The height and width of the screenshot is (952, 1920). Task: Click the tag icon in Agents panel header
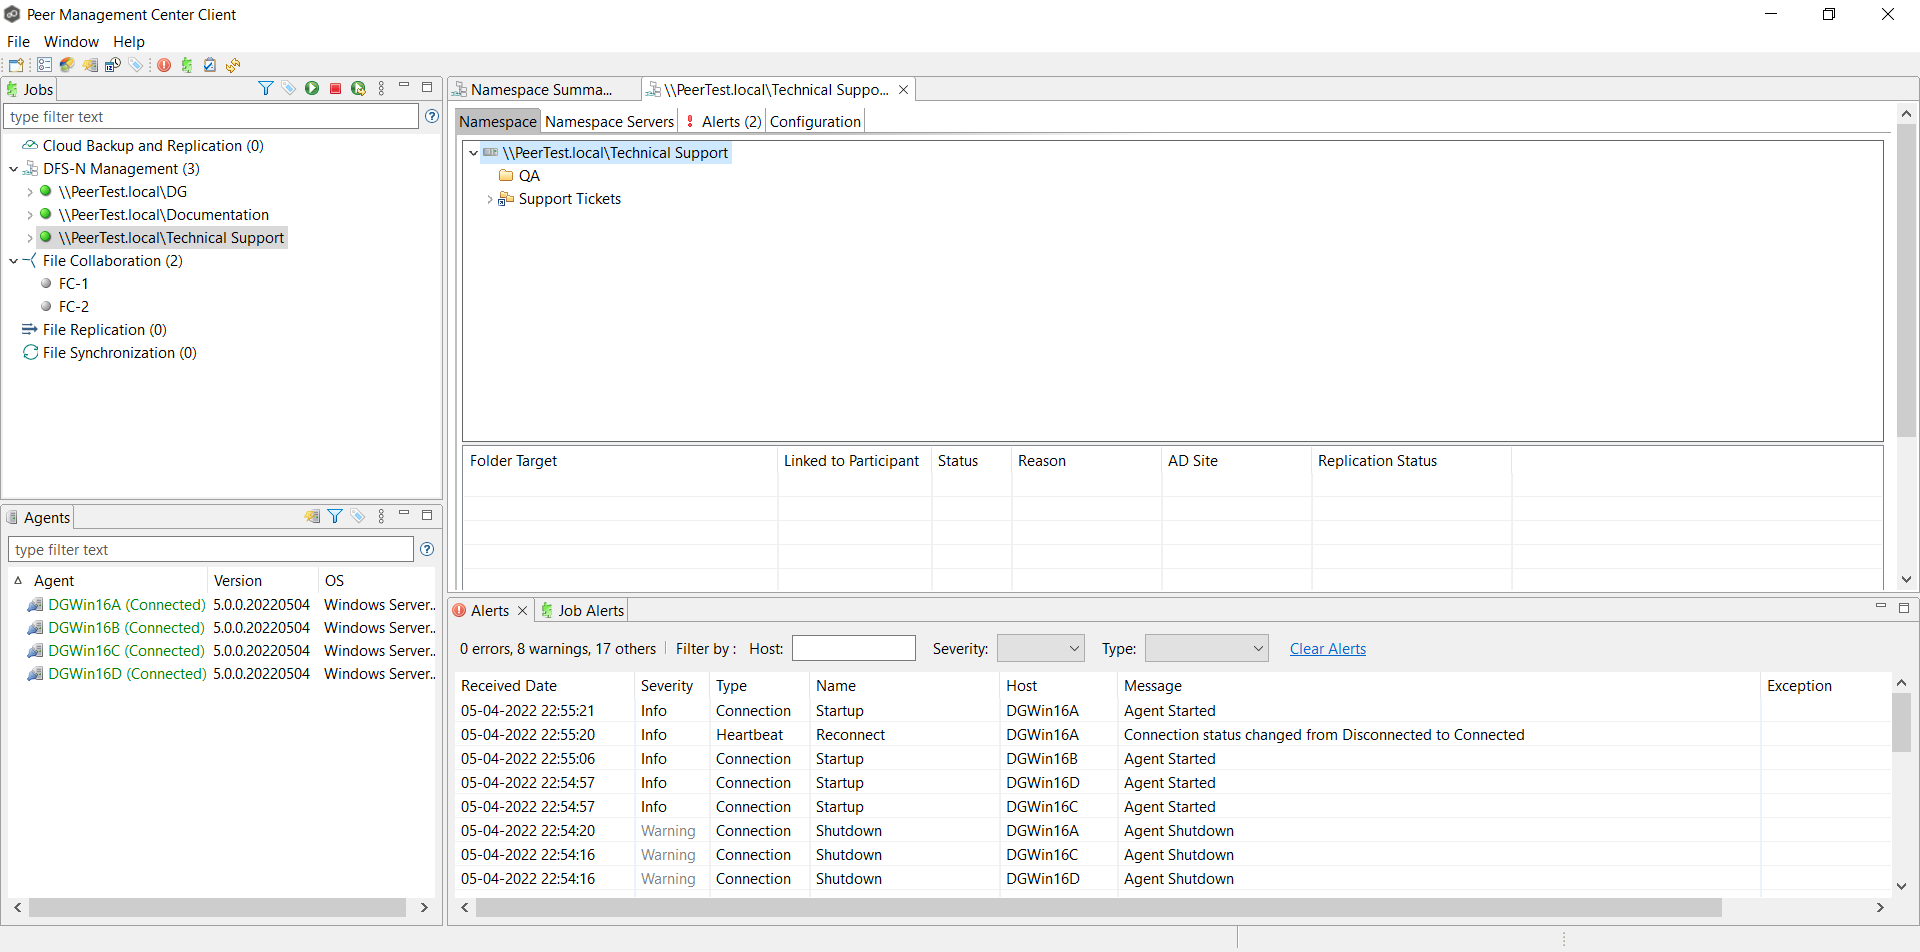tap(358, 516)
